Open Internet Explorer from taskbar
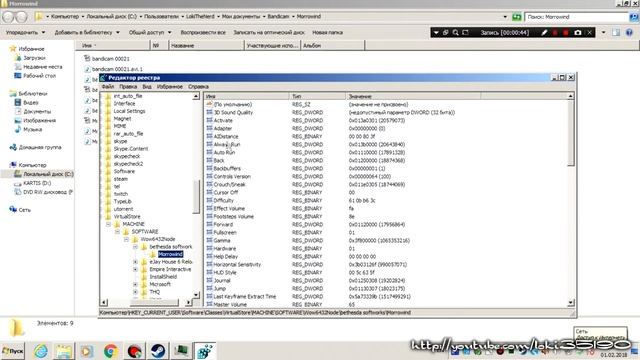 tap(41, 351)
